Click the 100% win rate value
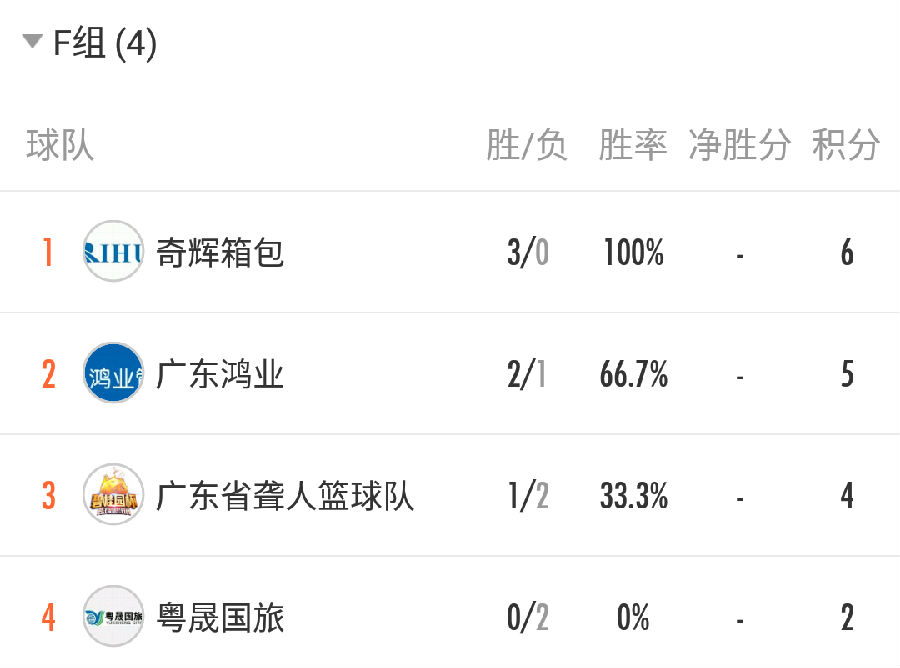The height and width of the screenshot is (668, 900). [634, 253]
